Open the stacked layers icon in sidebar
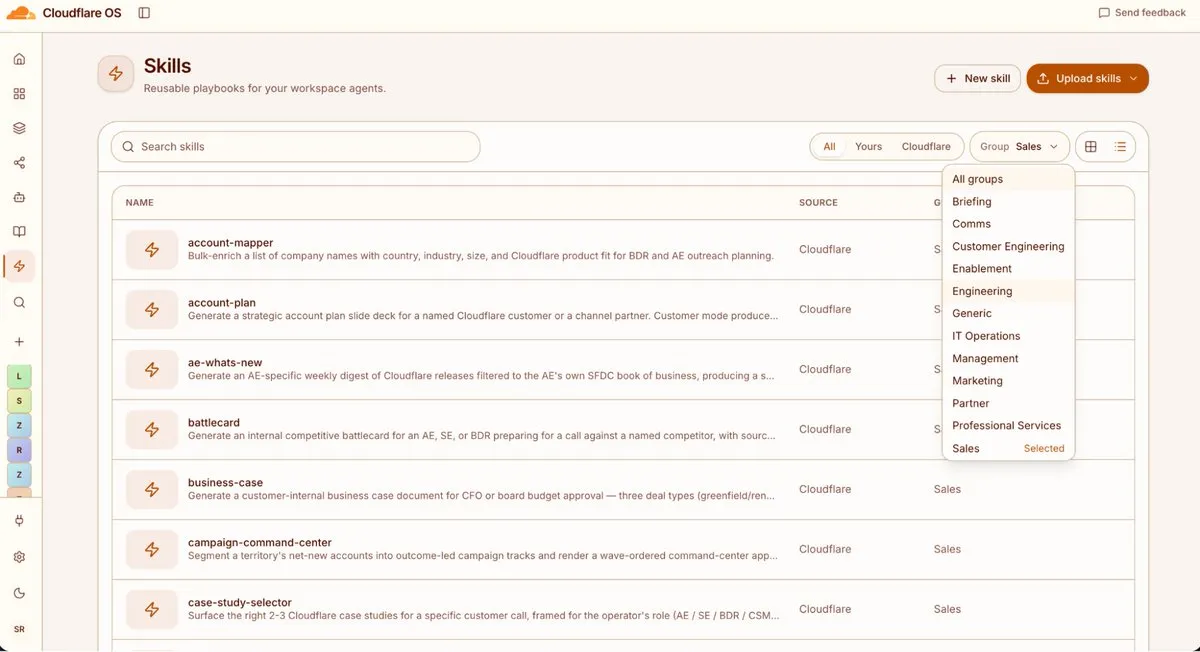Viewport: 1200px width, 652px height. pyautogui.click(x=19, y=128)
